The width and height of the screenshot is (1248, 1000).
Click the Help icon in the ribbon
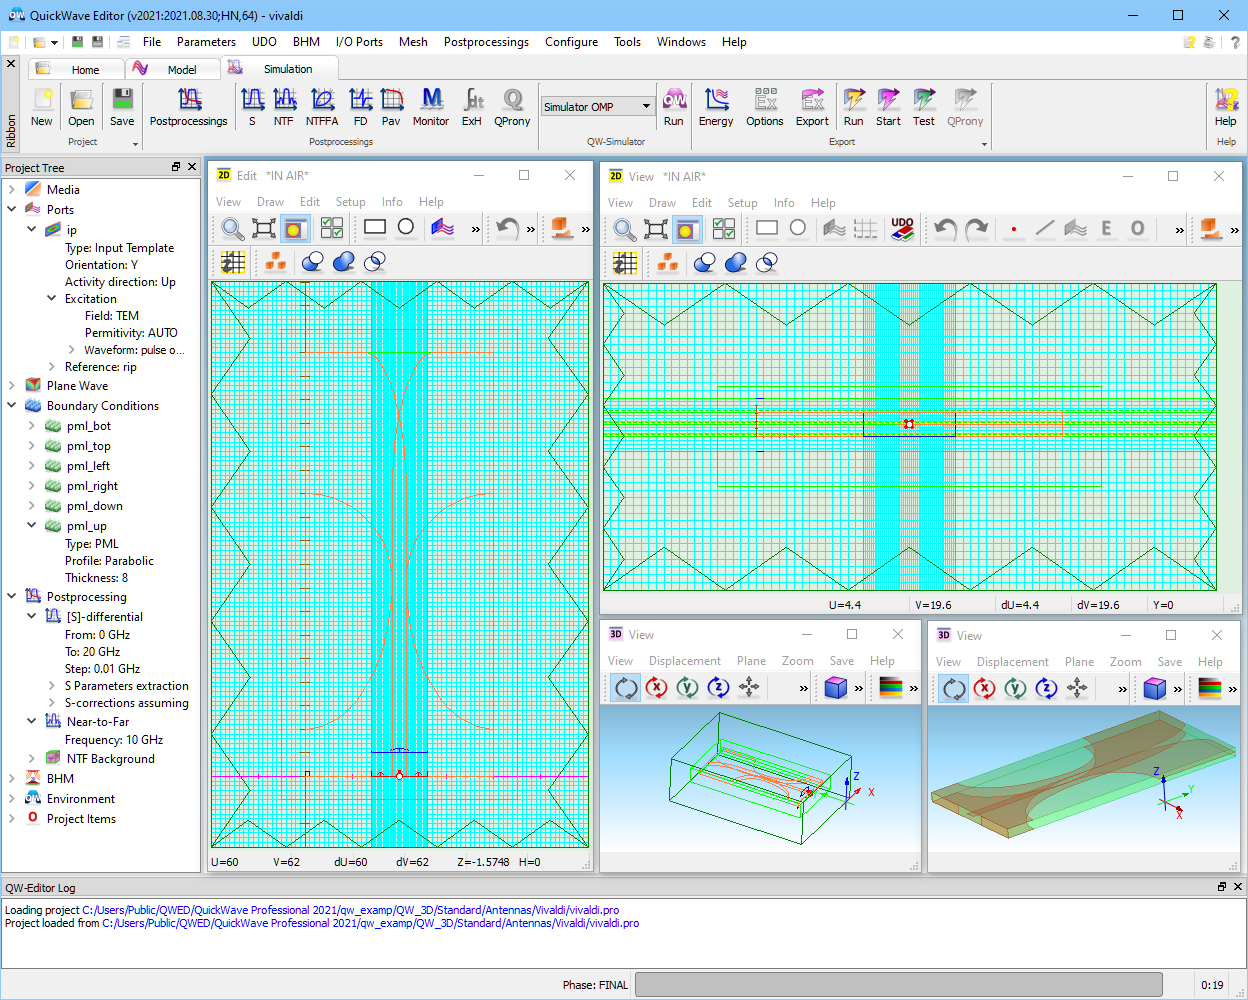coord(1226,108)
